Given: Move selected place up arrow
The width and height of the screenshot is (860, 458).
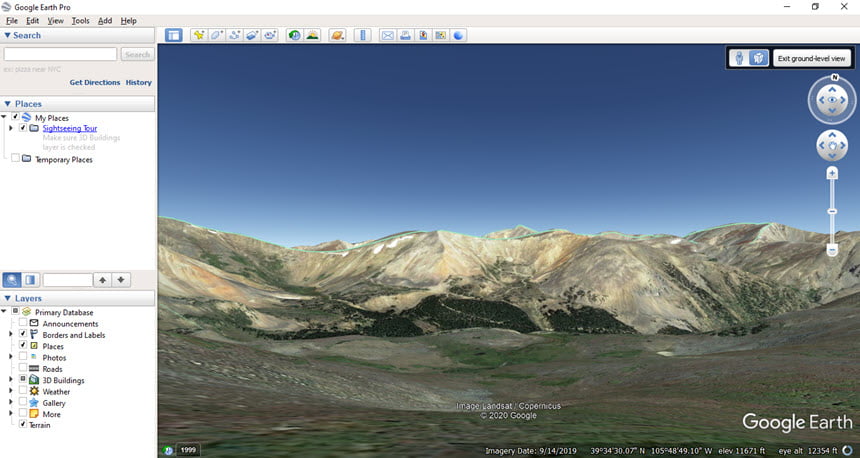Looking at the screenshot, I should pyautogui.click(x=103, y=280).
